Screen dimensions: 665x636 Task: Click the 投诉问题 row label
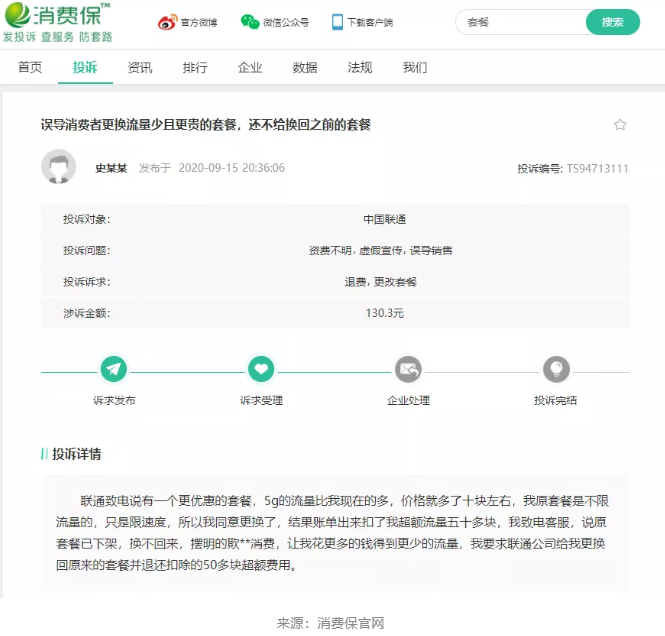(87, 251)
